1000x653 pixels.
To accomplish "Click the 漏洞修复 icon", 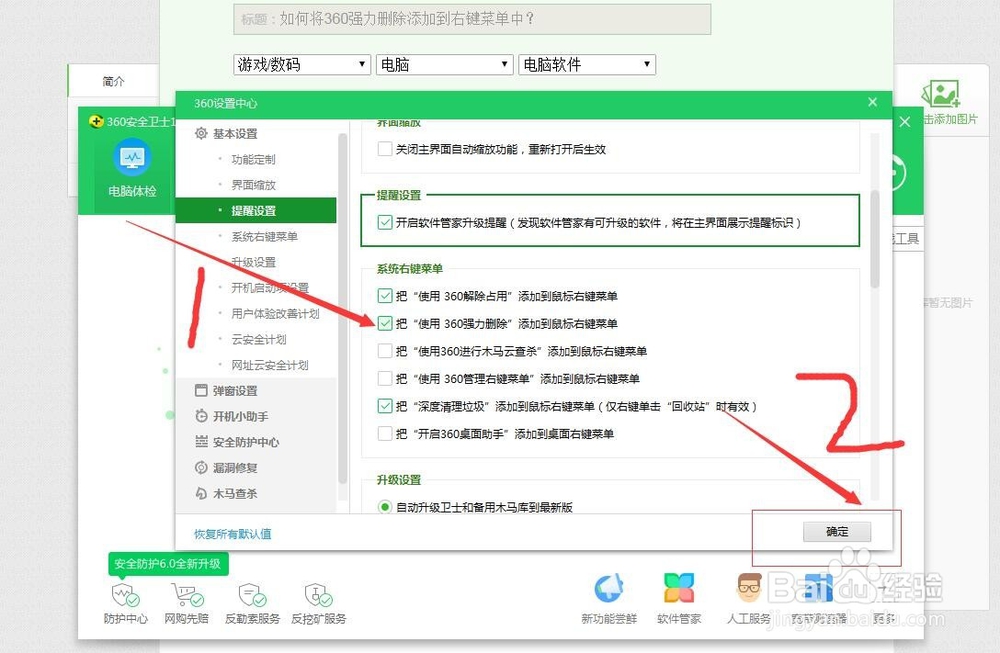I will 201,467.
